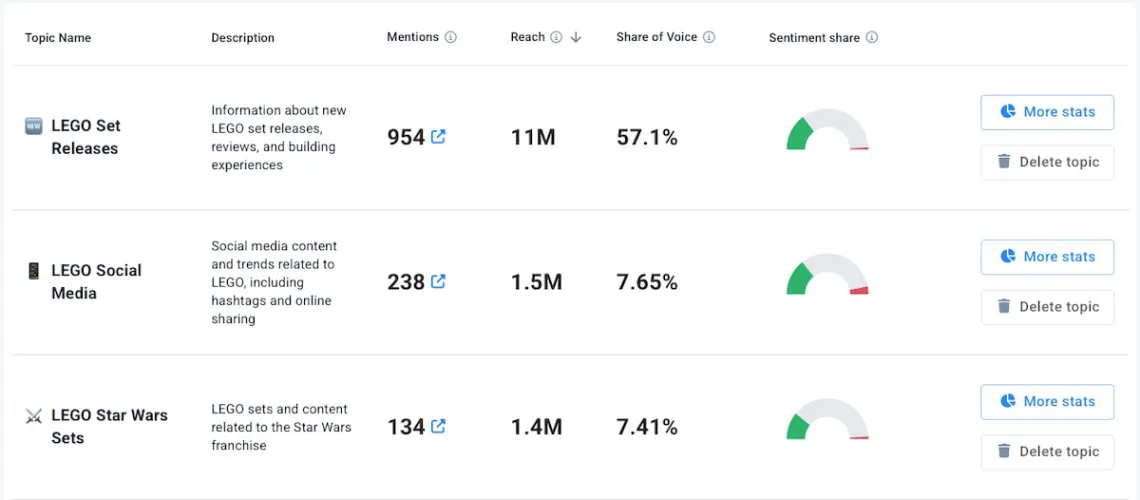
Task: Click the Mentions column header label
Action: tap(413, 37)
